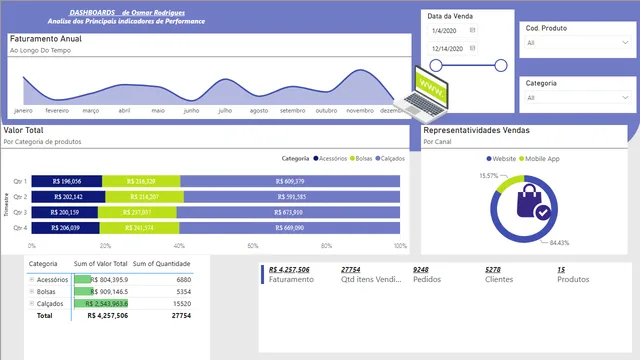
Task: Click the Faturamento Anual chart title
Action: [46, 39]
